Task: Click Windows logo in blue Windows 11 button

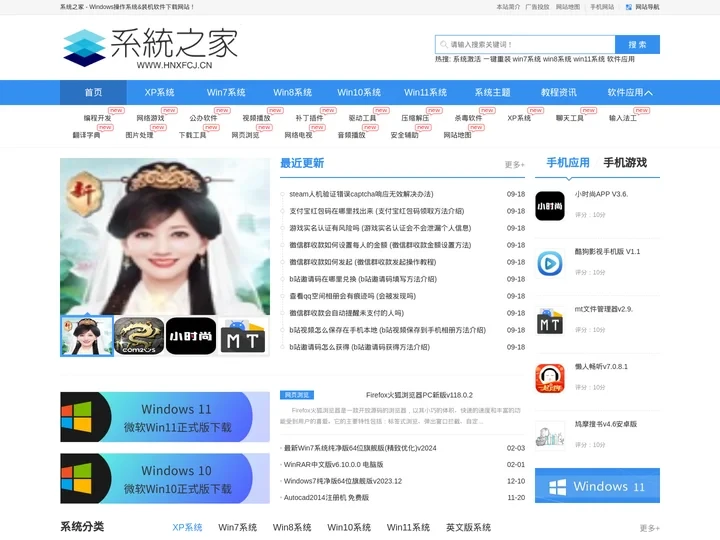Action: pyautogui.click(x=557, y=487)
